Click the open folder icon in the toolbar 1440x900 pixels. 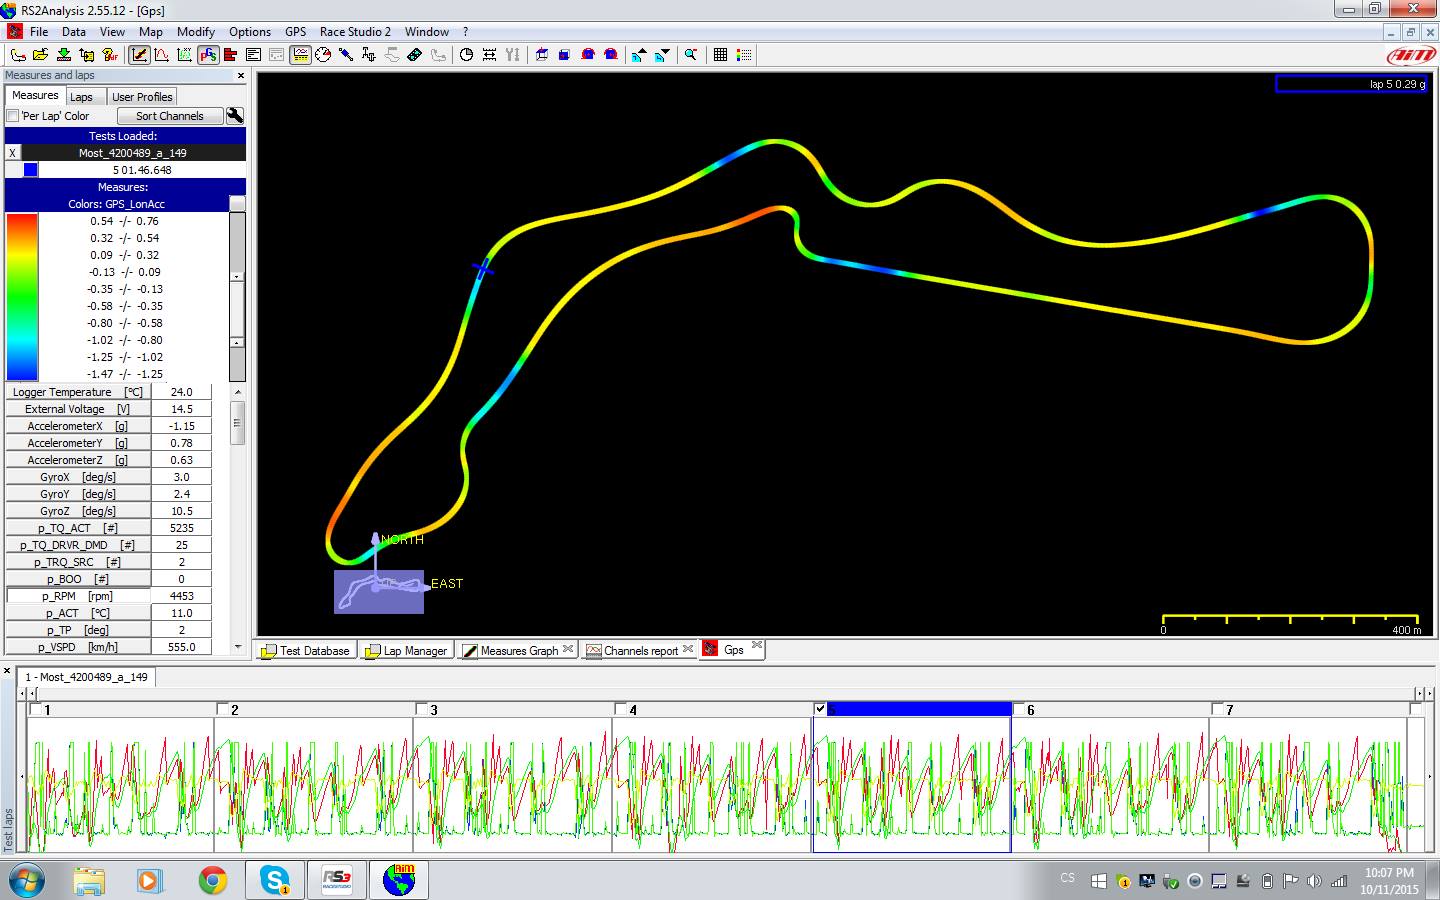tap(41, 55)
